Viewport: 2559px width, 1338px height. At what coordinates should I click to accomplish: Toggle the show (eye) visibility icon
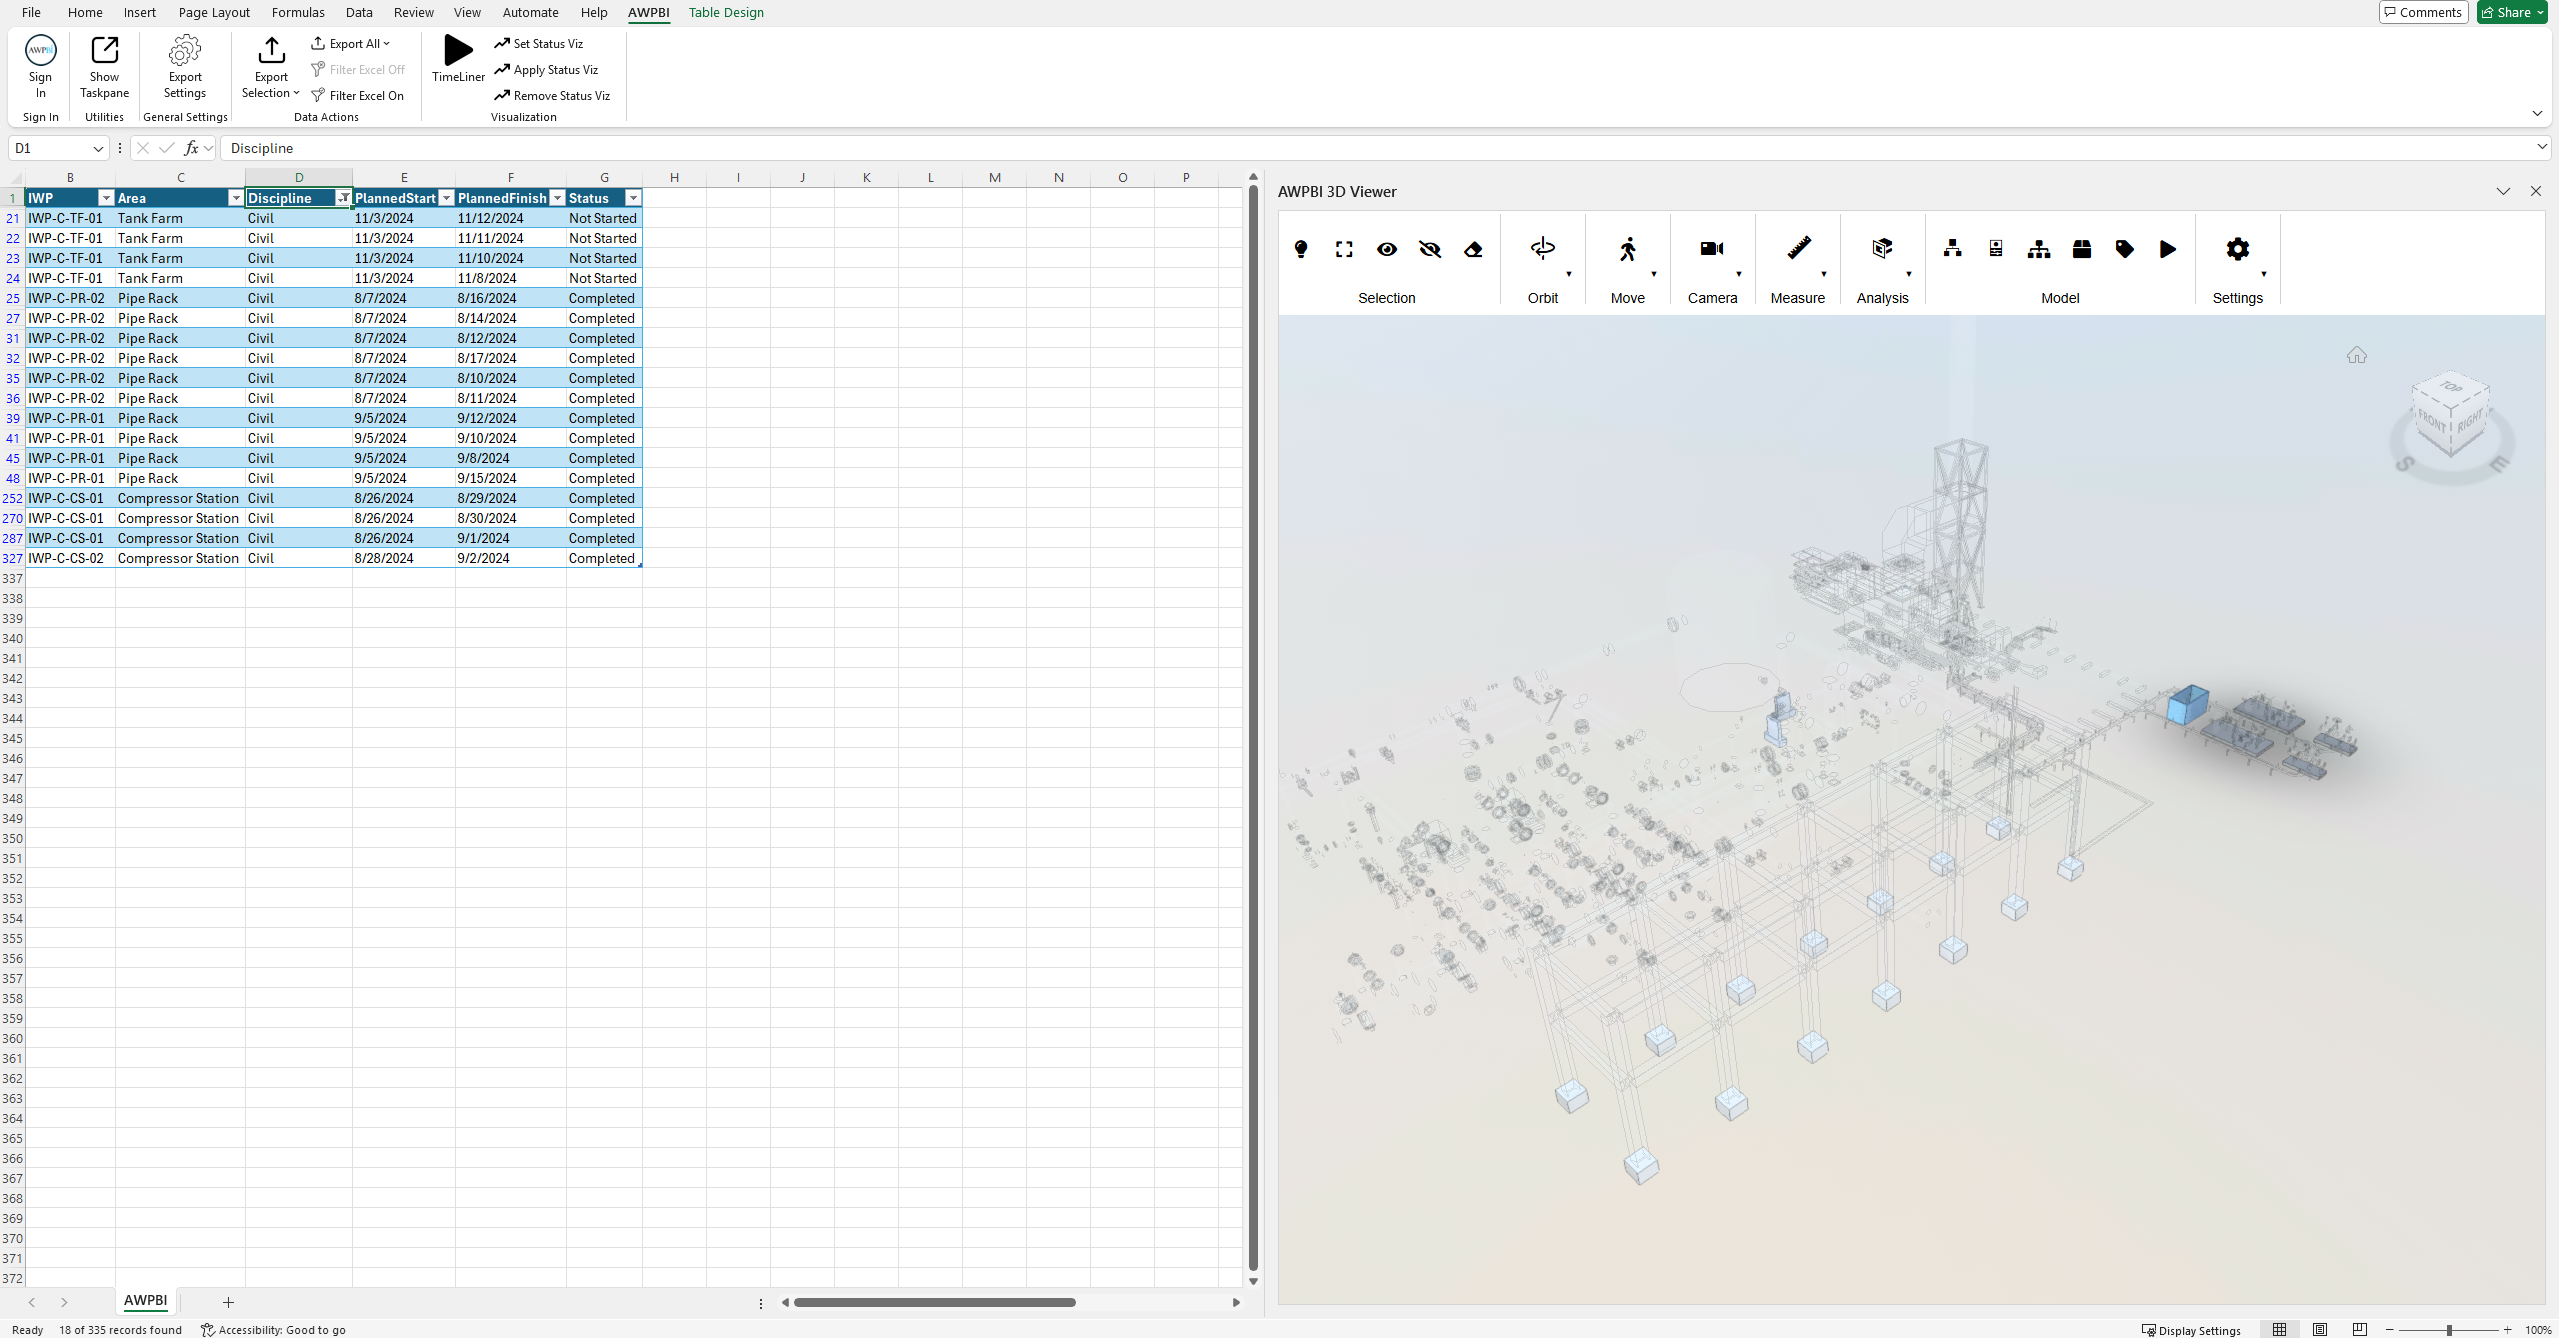pos(1387,249)
